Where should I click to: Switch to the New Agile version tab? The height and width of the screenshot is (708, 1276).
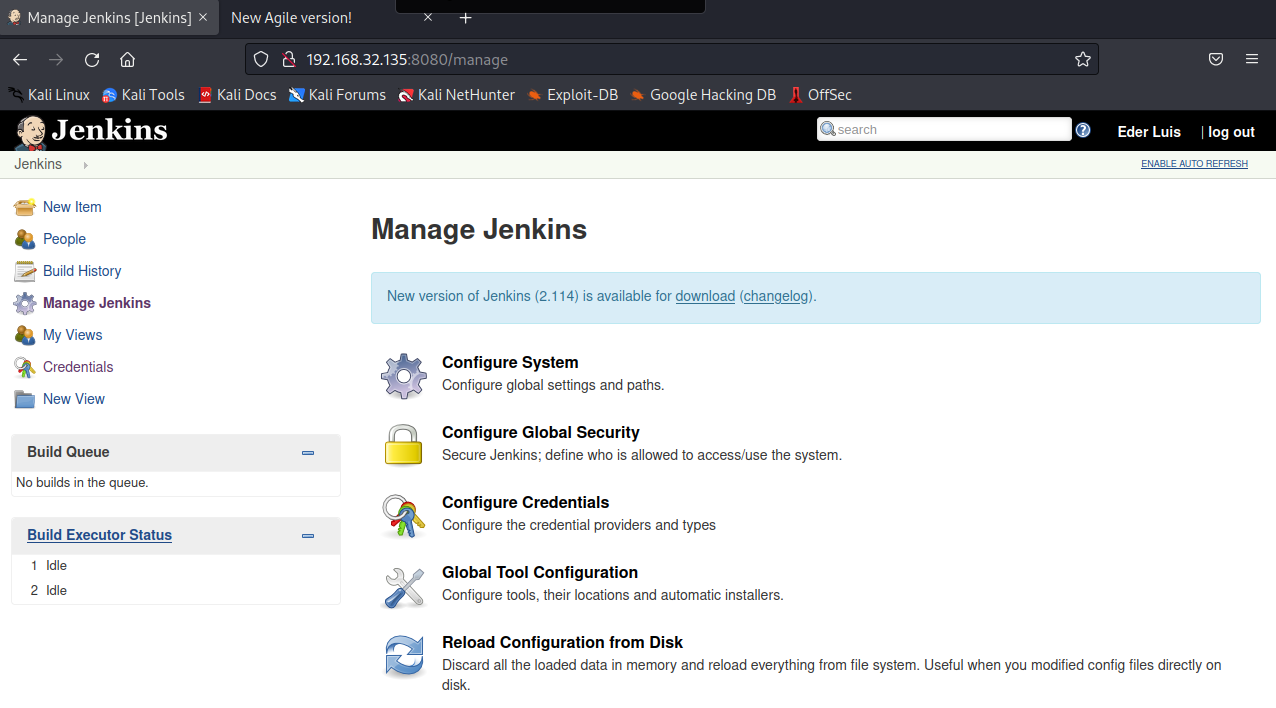click(291, 18)
